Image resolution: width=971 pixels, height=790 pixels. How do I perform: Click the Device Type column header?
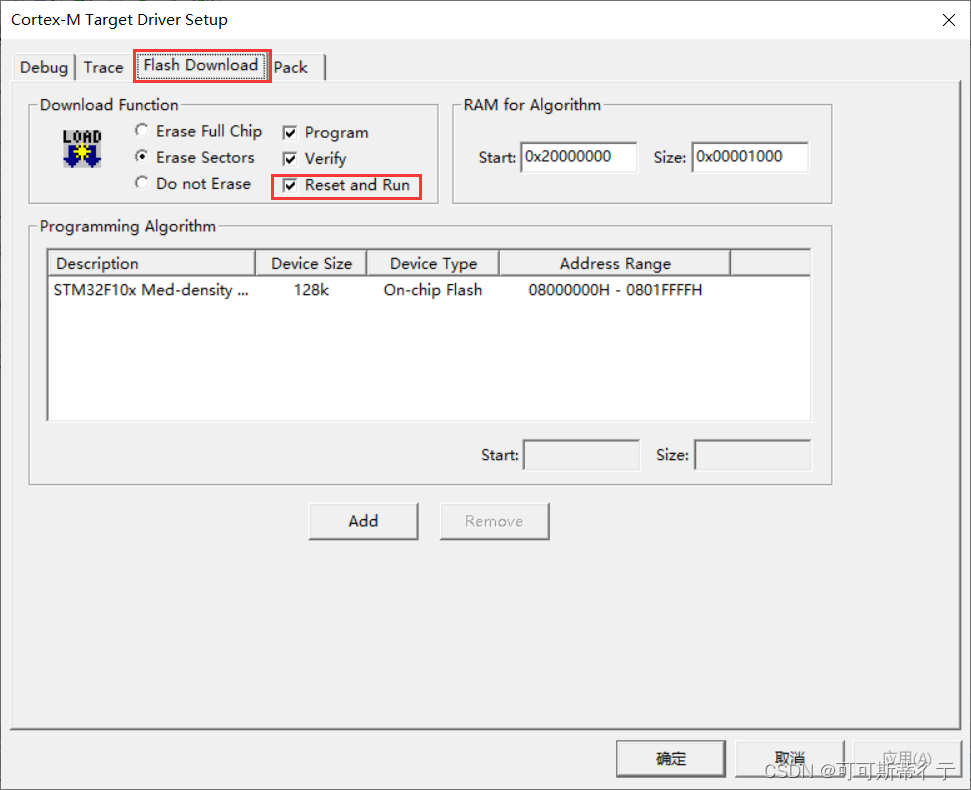click(x=433, y=263)
